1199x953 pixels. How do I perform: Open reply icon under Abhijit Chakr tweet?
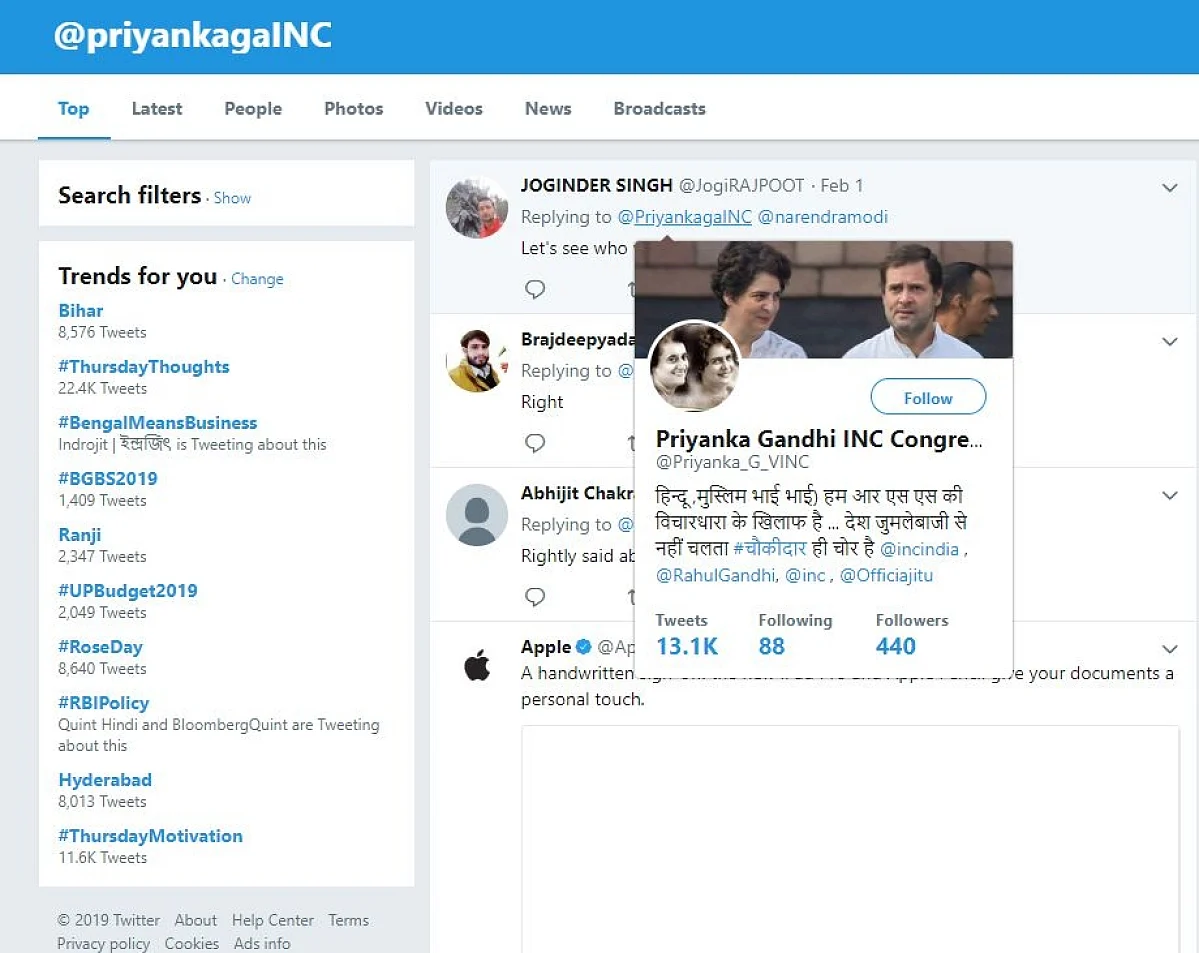tap(535, 597)
